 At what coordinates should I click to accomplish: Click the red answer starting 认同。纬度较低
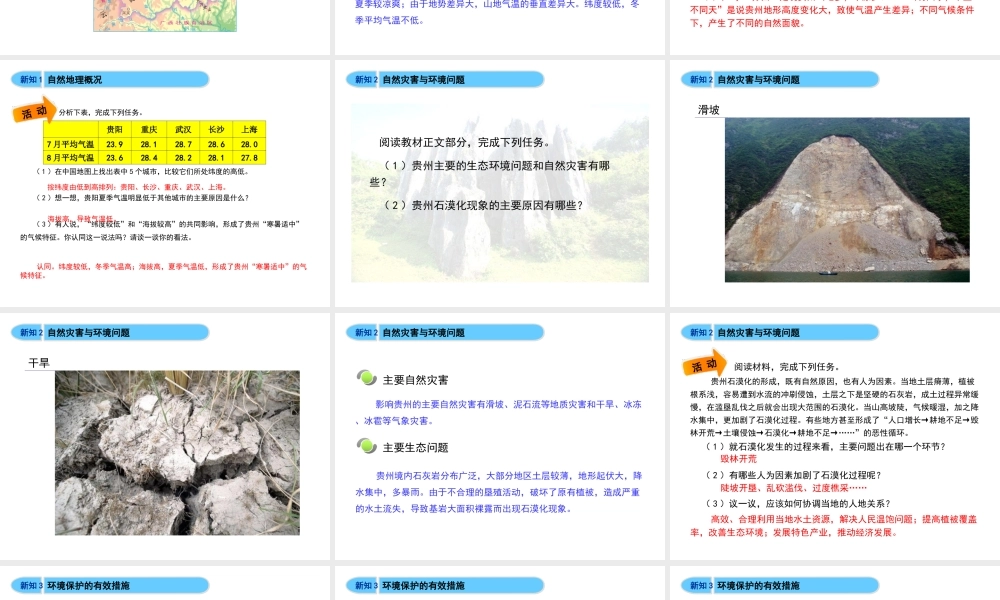click(x=163, y=271)
